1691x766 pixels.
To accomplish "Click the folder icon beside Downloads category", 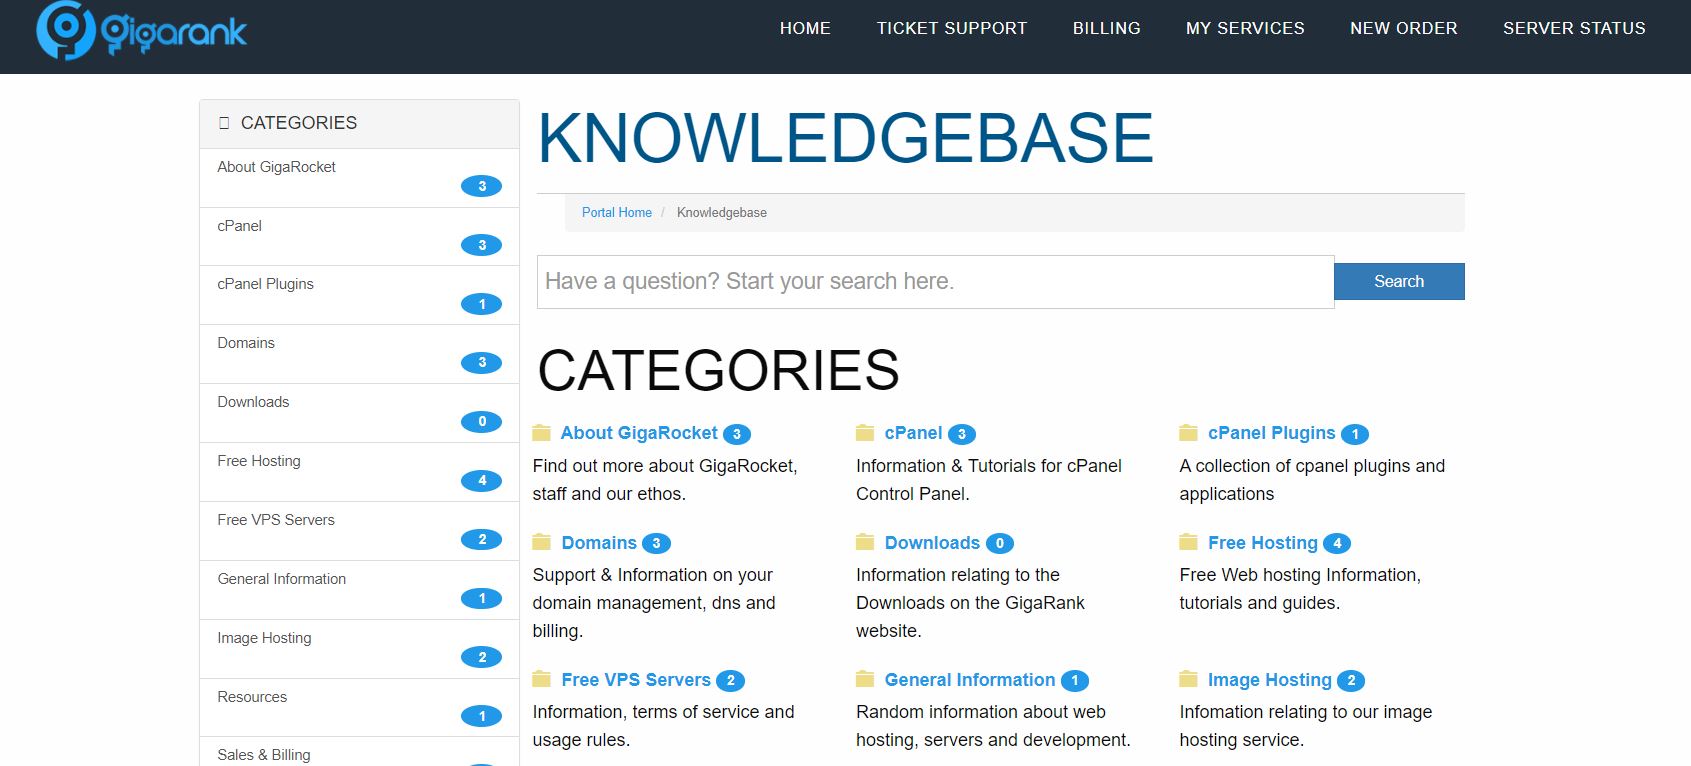I will 865,542.
